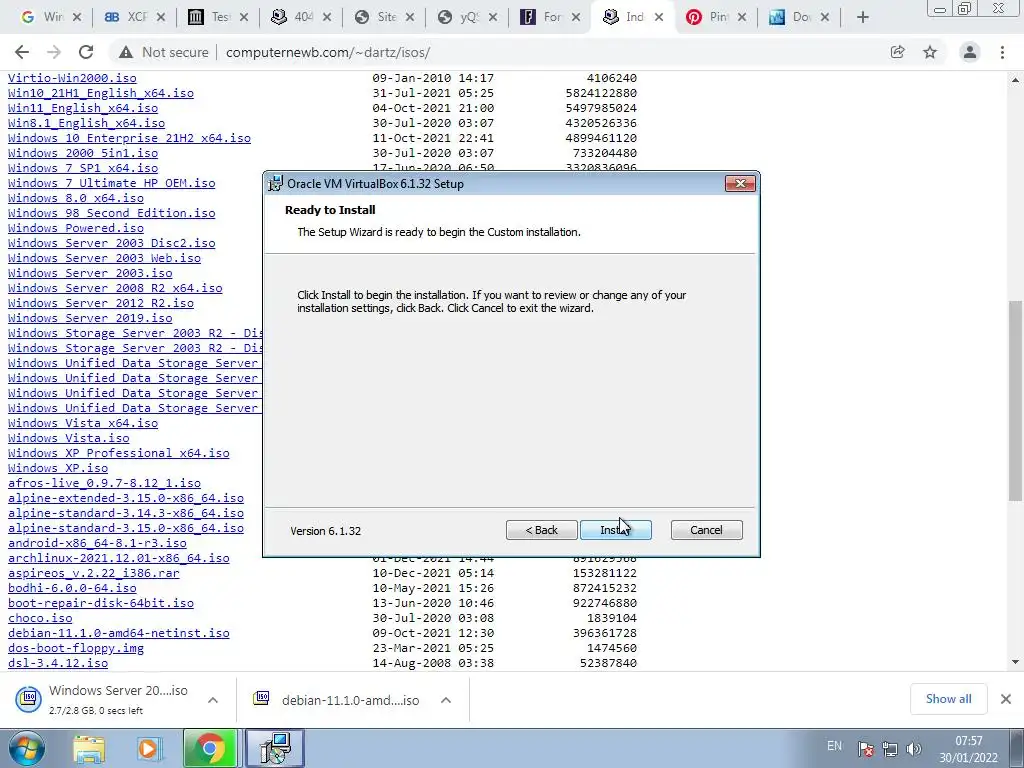This screenshot has width=1024, height=768.
Task: Open a new browser tab
Action: tap(863, 18)
